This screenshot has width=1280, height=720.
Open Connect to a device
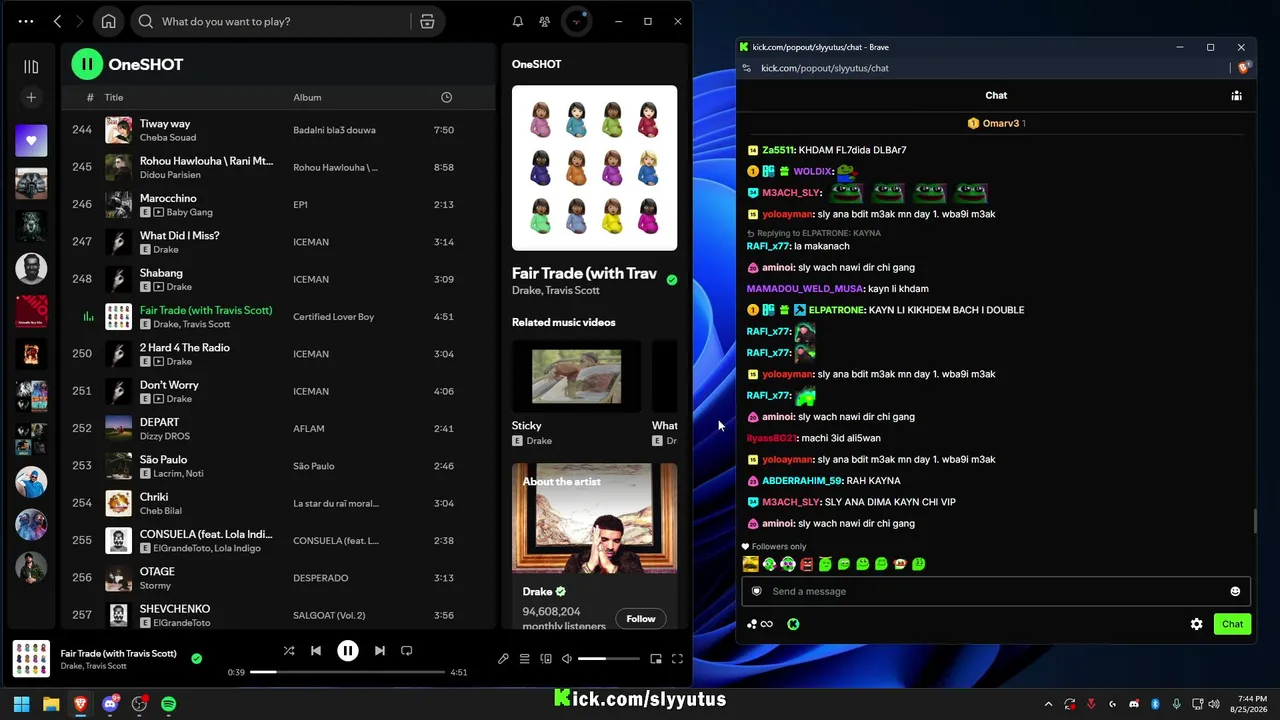[x=546, y=659]
